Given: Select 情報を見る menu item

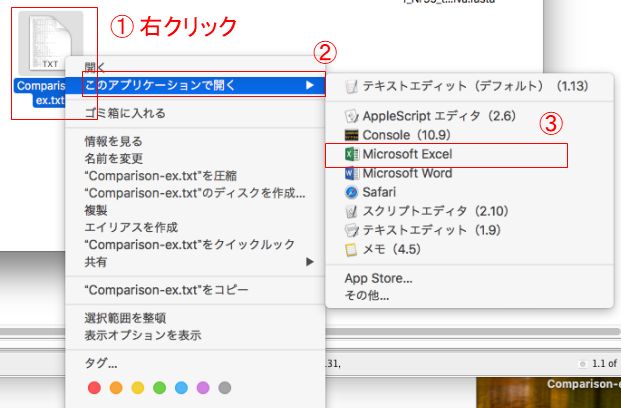Looking at the screenshot, I should point(195,141).
